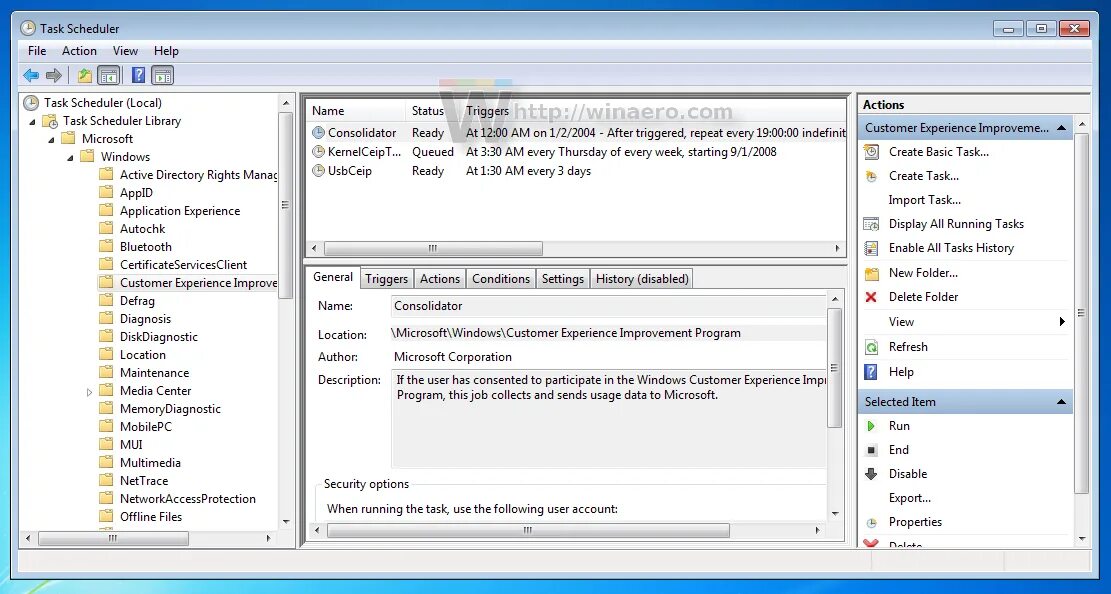This screenshot has width=1111, height=594.
Task: Switch to the Conditions tab
Action: pos(501,279)
